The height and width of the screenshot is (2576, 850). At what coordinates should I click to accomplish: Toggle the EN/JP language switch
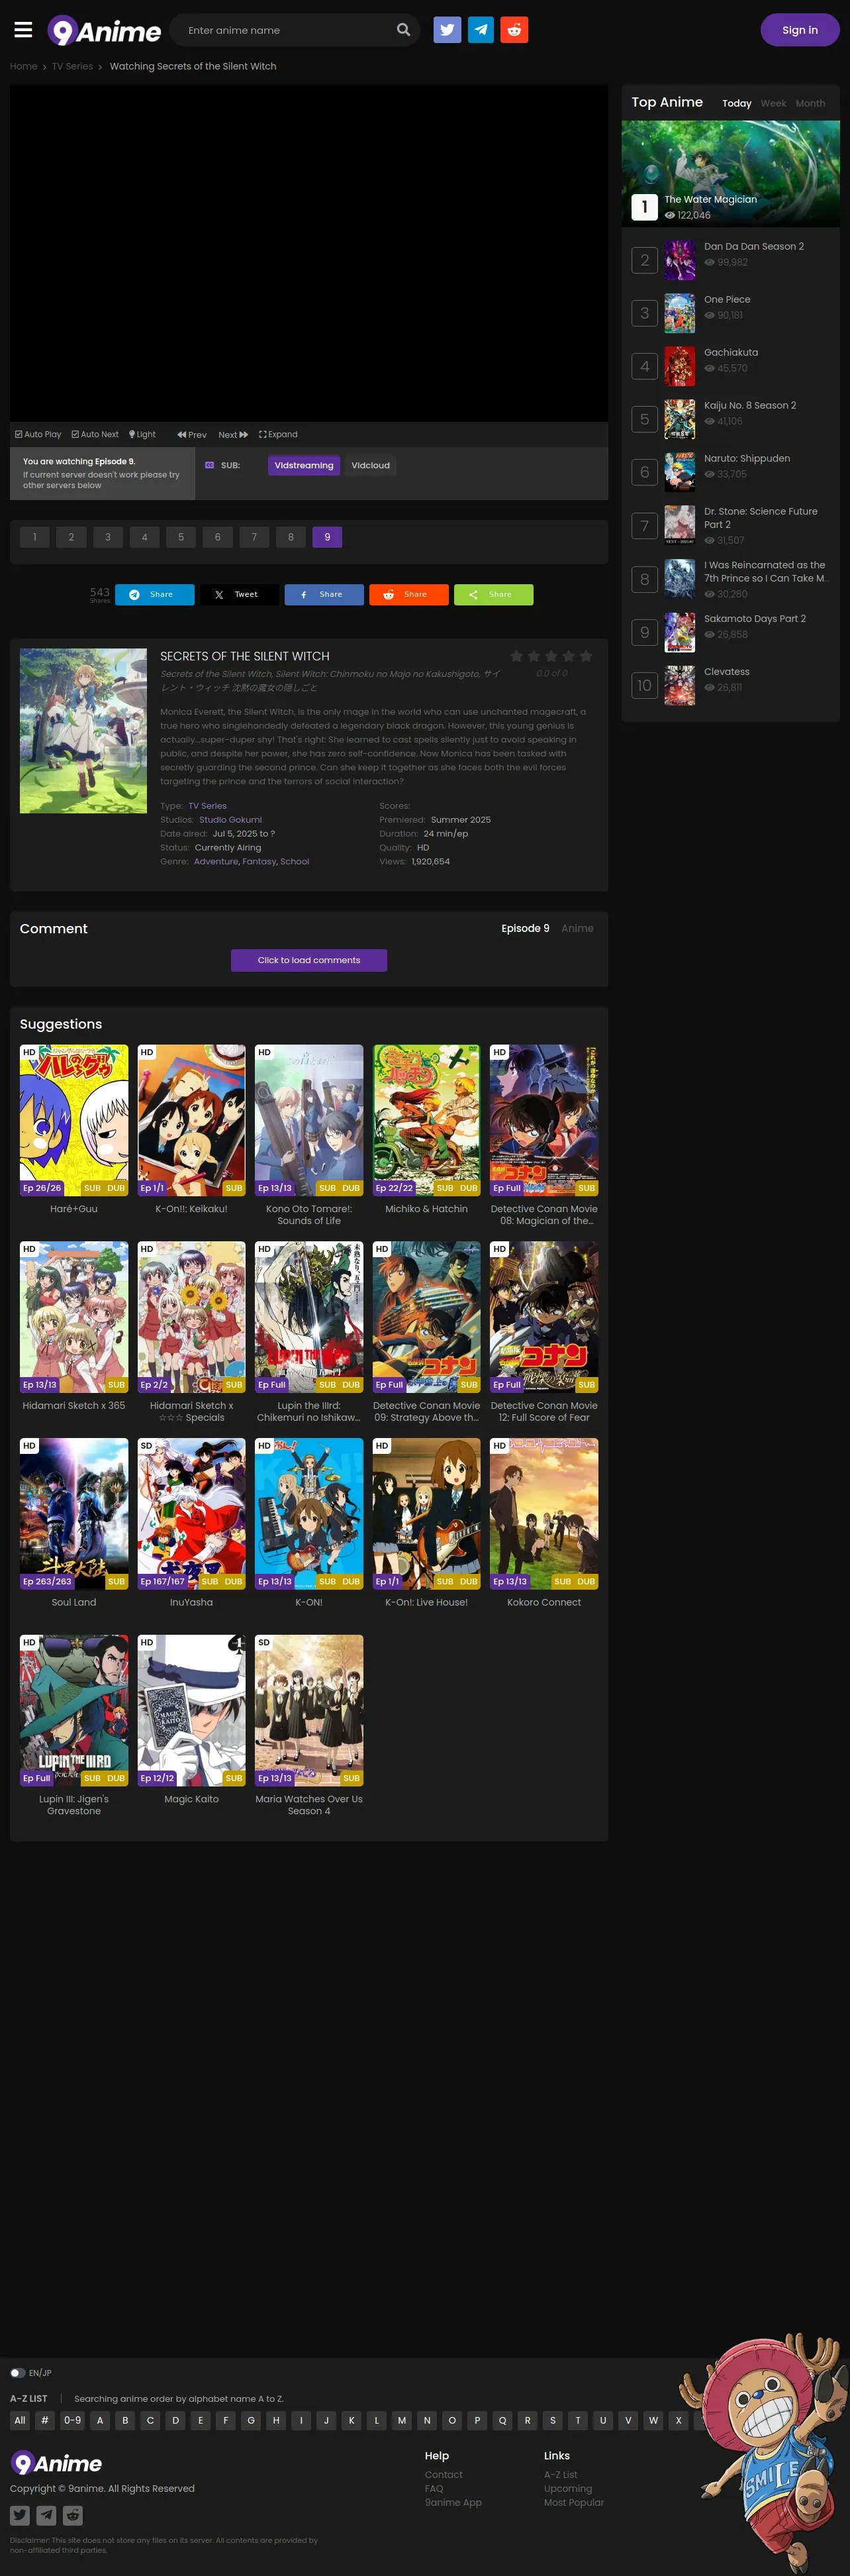click(17, 2372)
